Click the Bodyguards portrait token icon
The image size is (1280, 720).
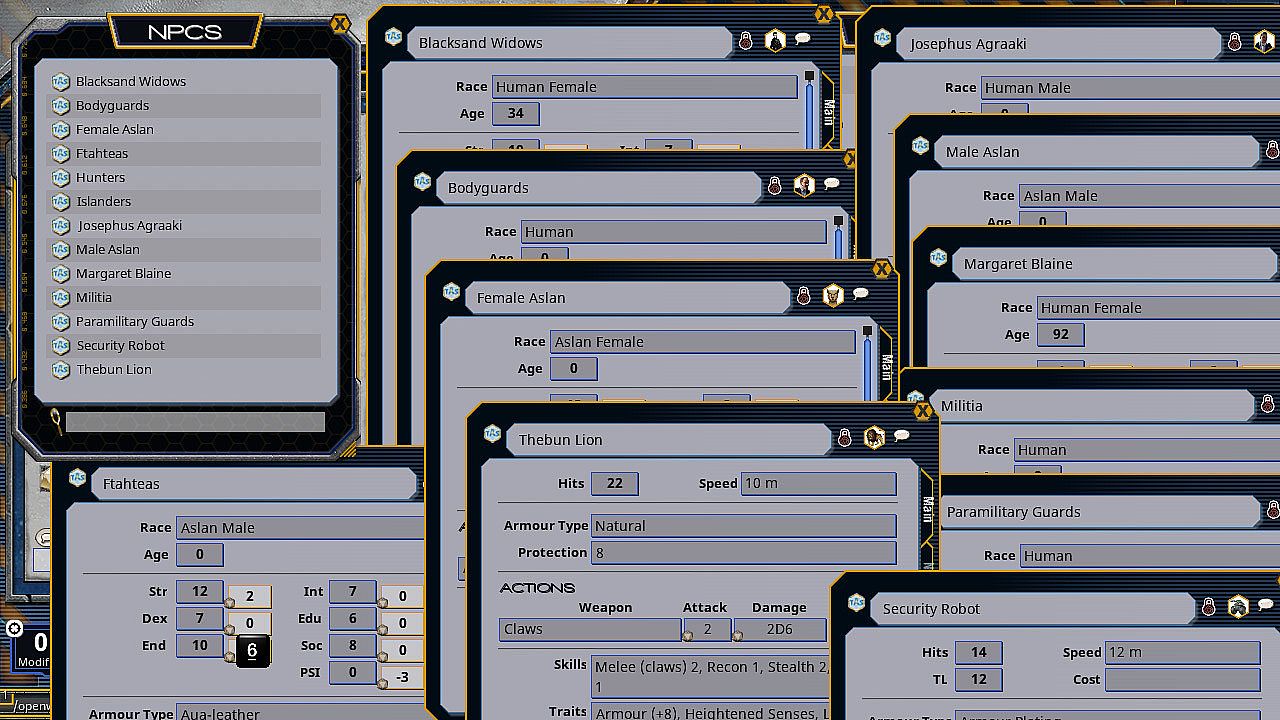[x=804, y=186]
